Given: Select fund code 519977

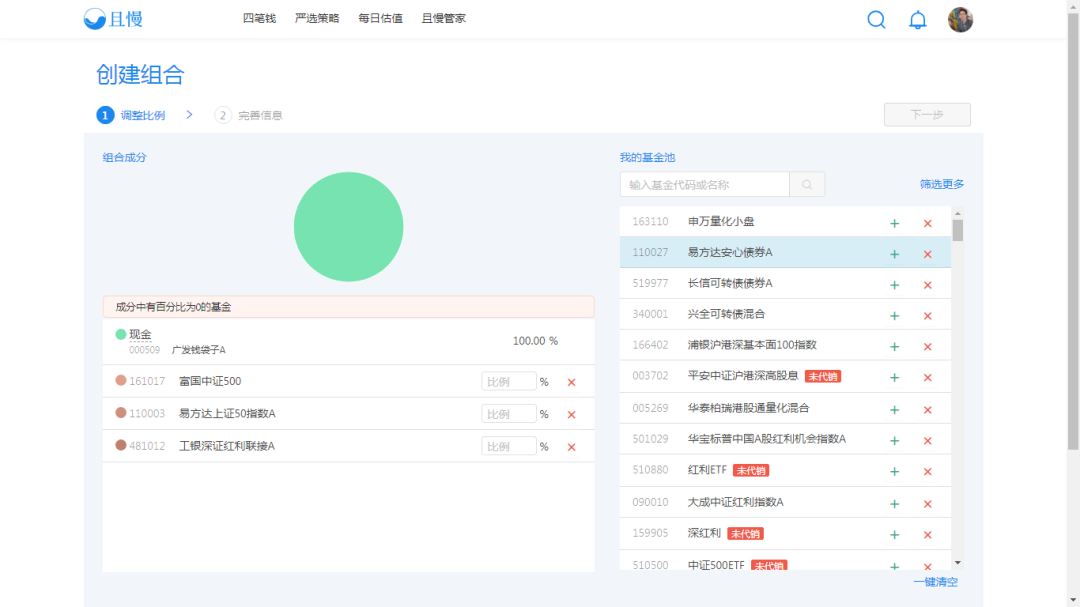Looking at the screenshot, I should pyautogui.click(x=650, y=283).
